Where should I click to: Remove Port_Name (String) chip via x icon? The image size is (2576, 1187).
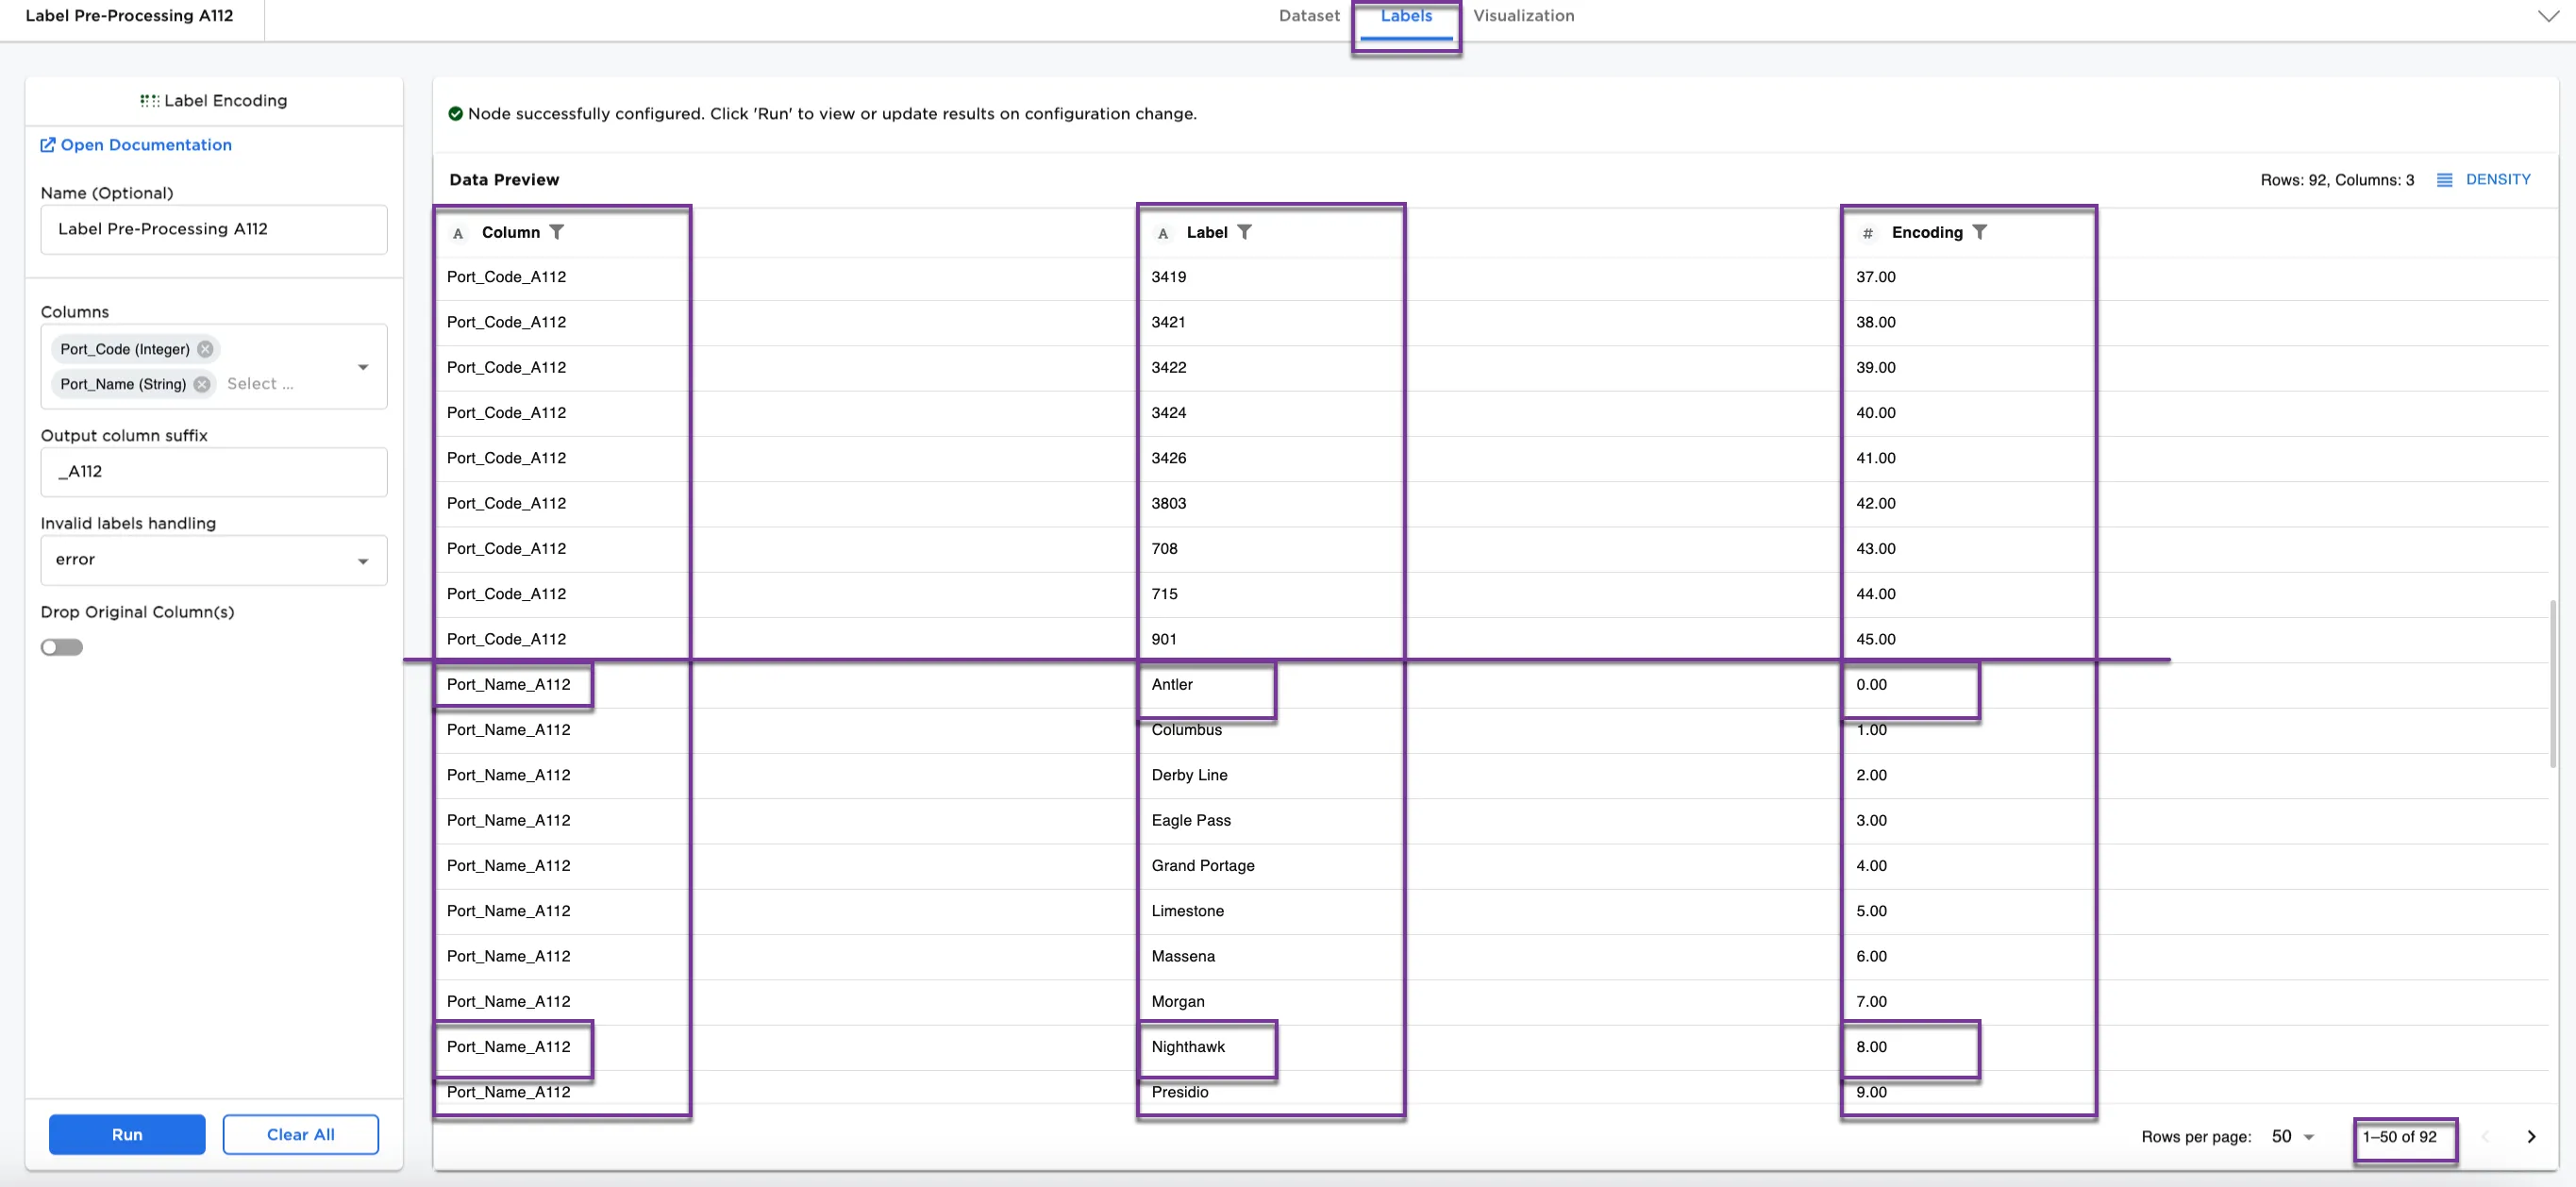pyautogui.click(x=202, y=384)
